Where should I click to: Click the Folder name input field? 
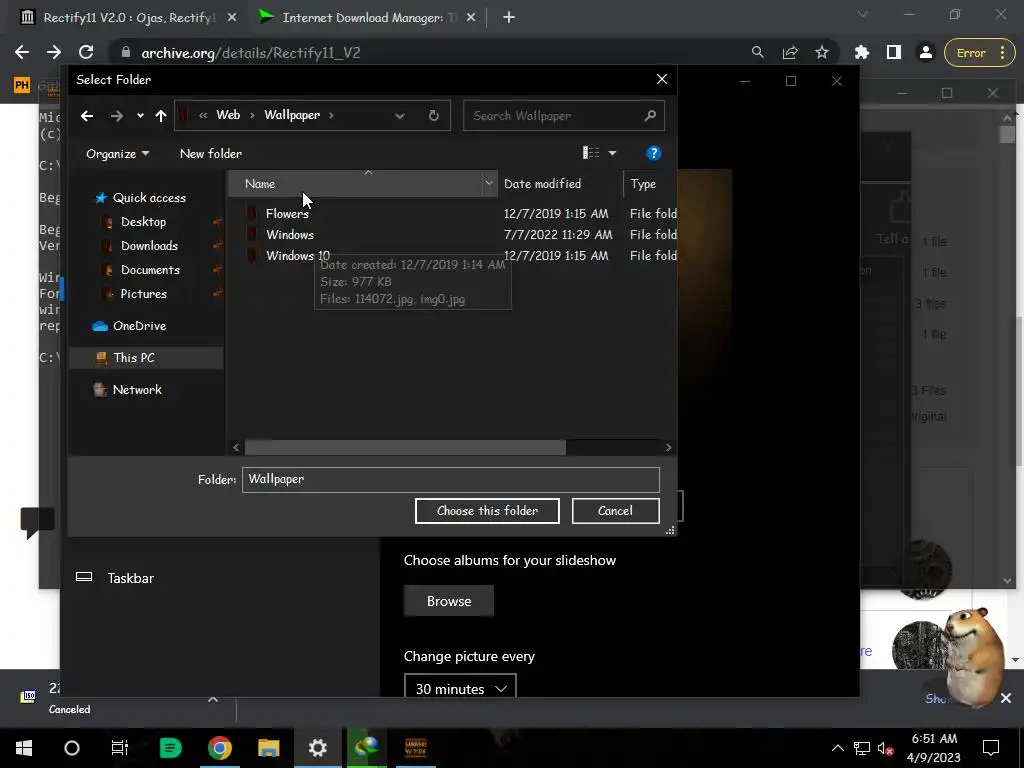pyautogui.click(x=451, y=479)
